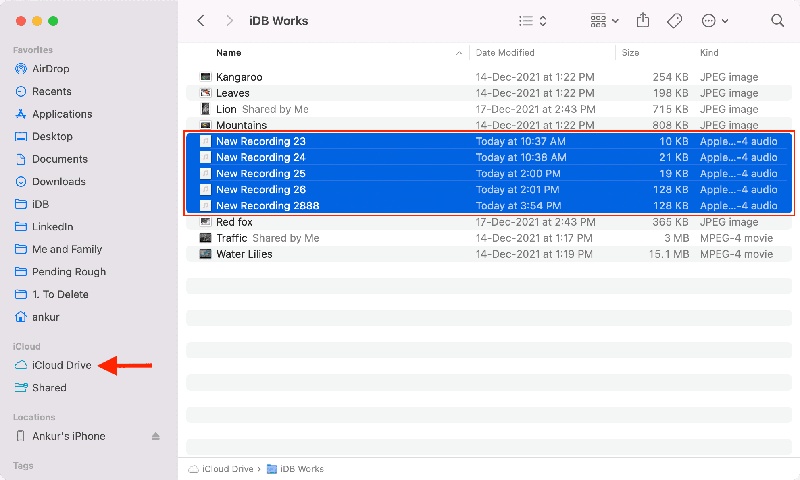Select the Red fox file

489,222
